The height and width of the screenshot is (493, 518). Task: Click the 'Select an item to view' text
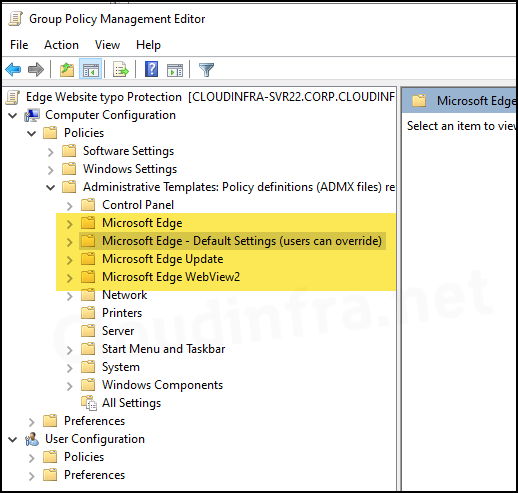(461, 126)
